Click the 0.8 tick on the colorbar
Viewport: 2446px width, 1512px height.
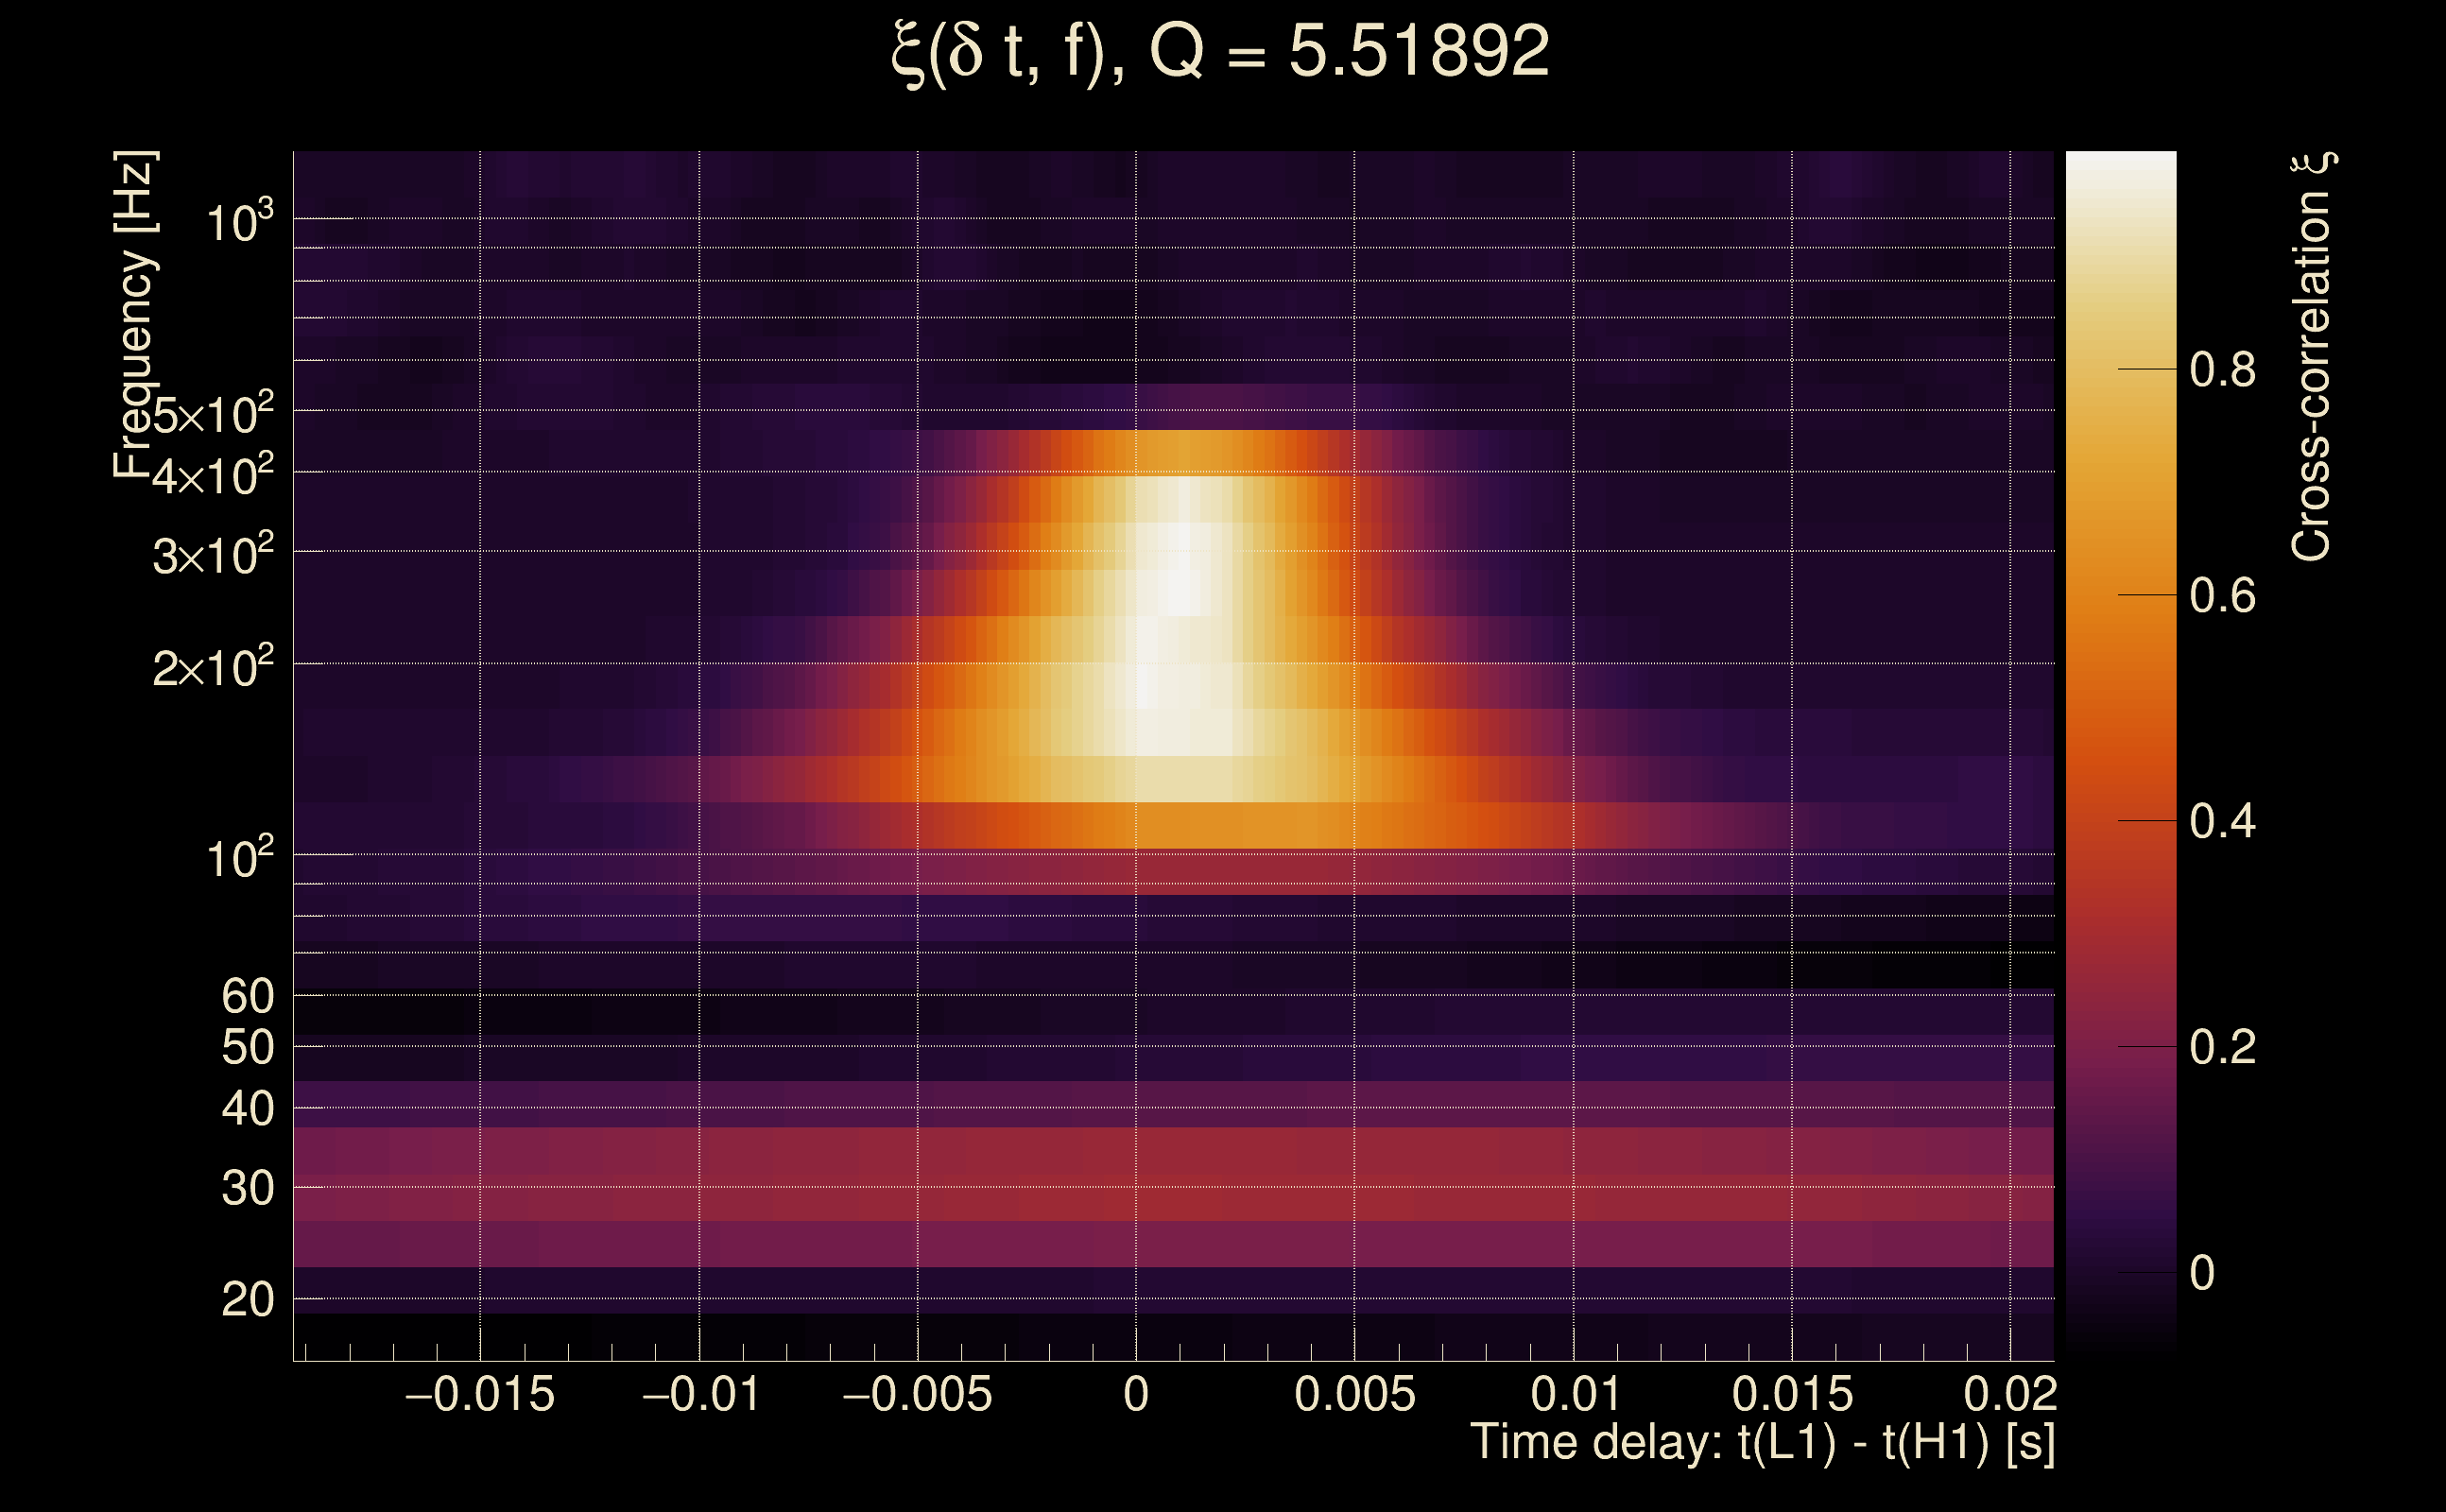tap(2222, 370)
